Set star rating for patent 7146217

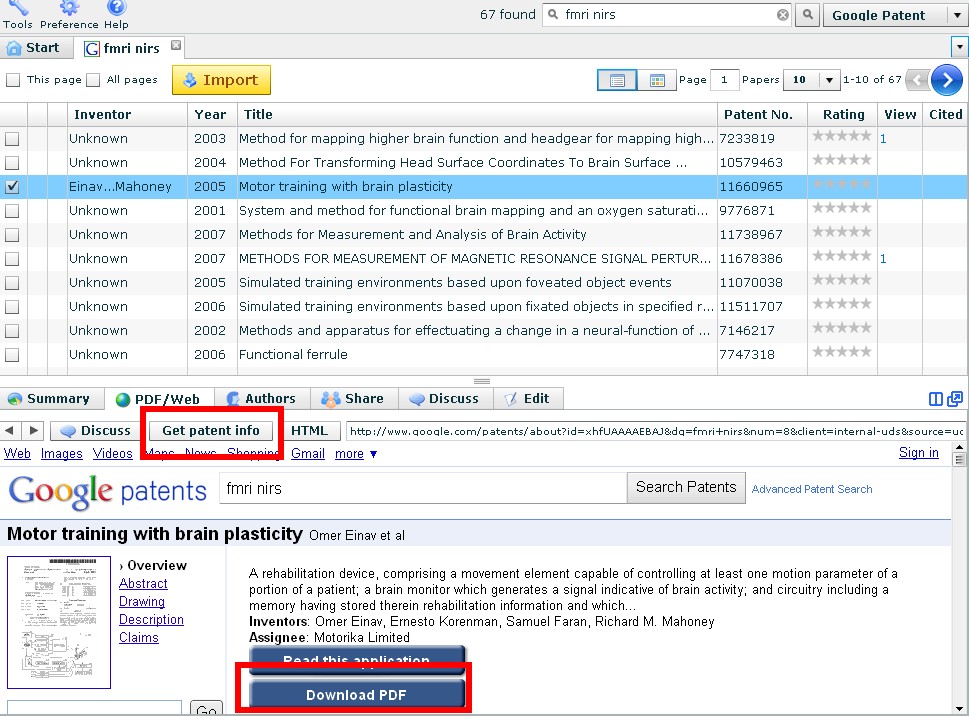[842, 328]
